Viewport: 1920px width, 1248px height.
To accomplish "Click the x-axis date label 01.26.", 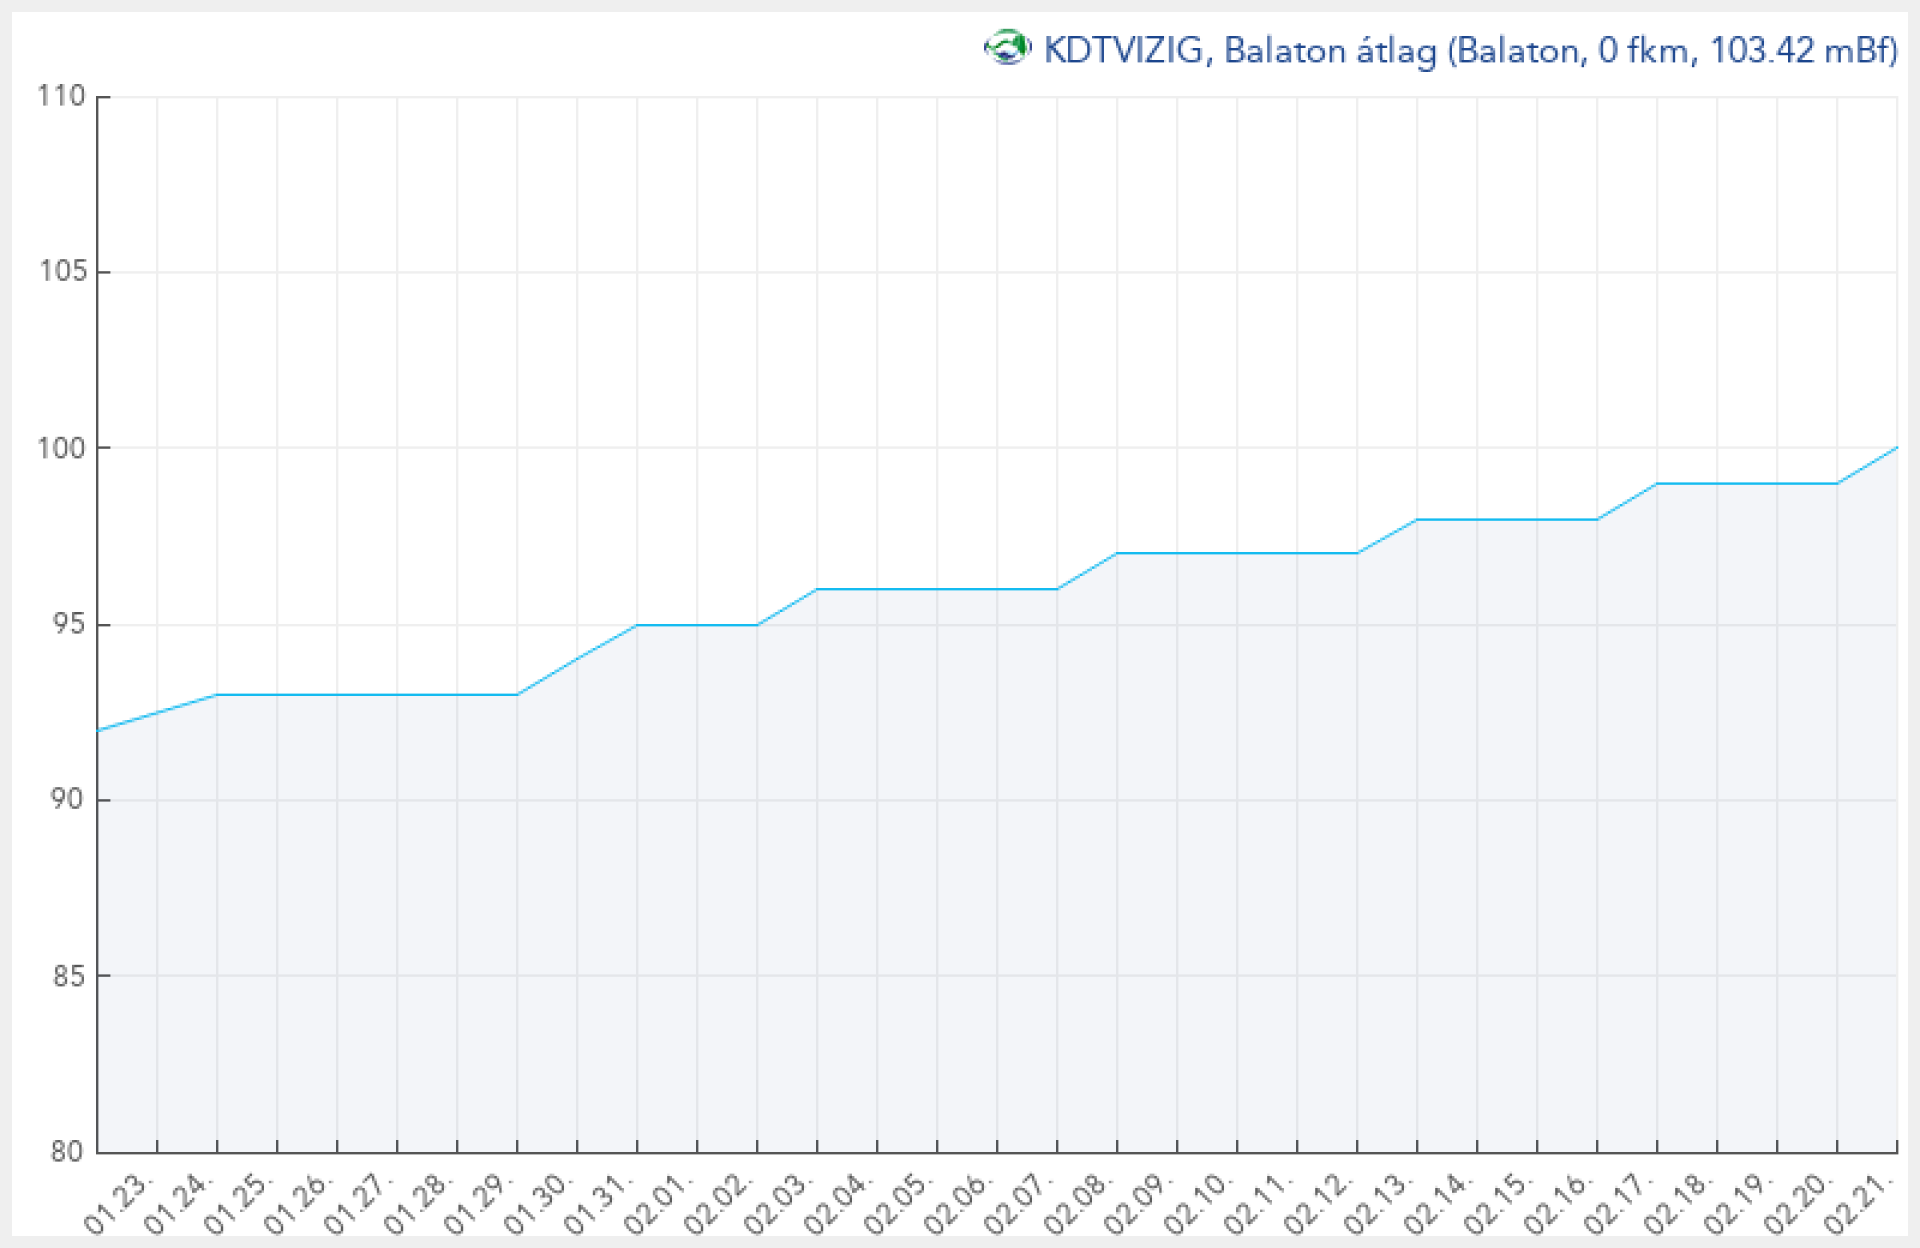I will pyautogui.click(x=298, y=1204).
